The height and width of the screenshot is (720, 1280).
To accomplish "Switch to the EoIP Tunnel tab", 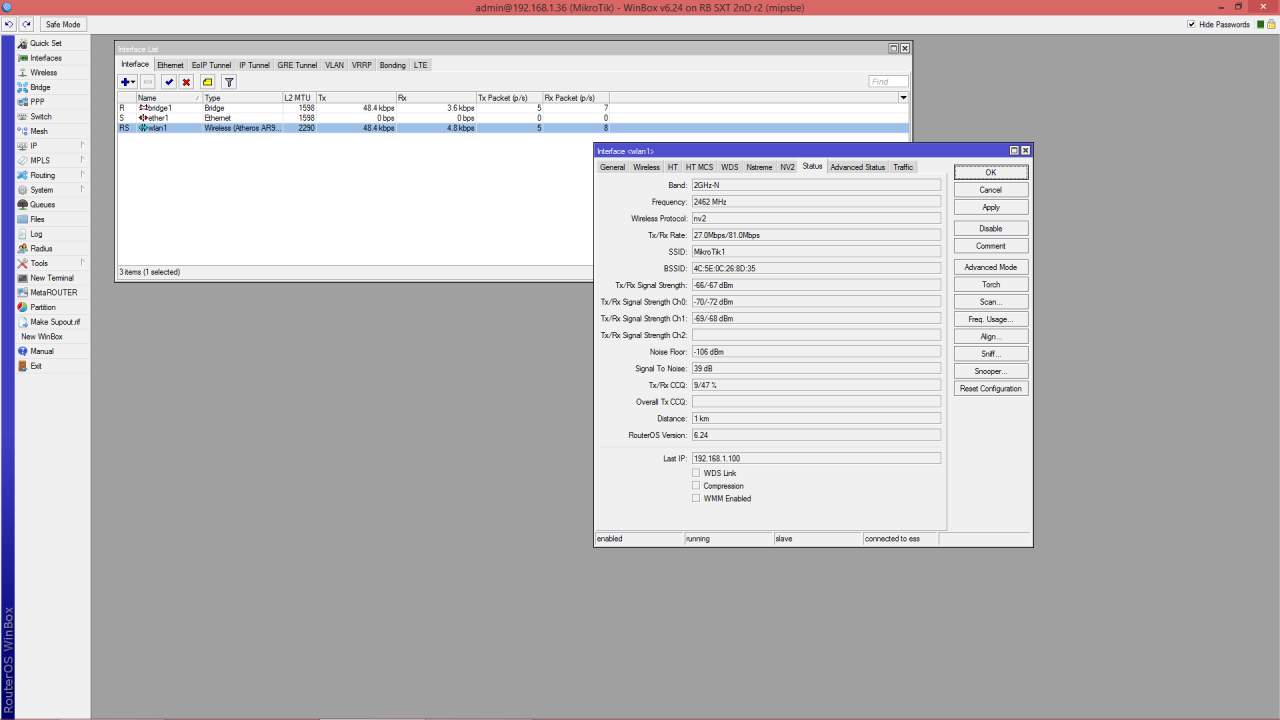I will click(211, 65).
